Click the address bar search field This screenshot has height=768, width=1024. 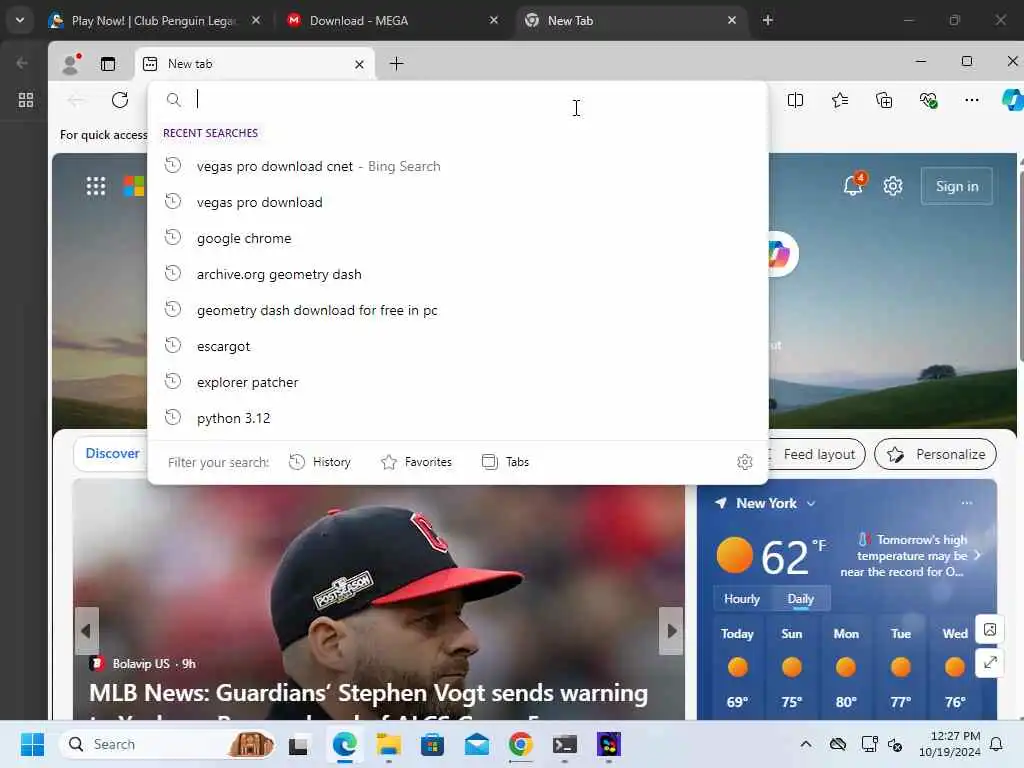457,99
